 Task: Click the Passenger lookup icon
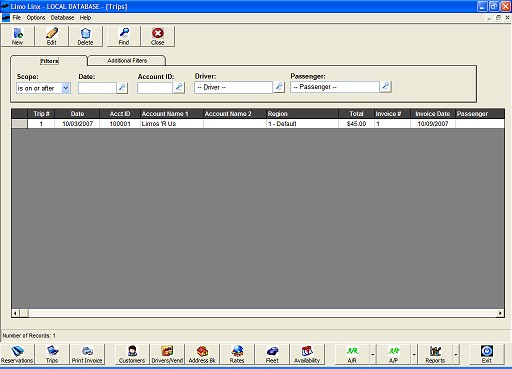(x=386, y=87)
